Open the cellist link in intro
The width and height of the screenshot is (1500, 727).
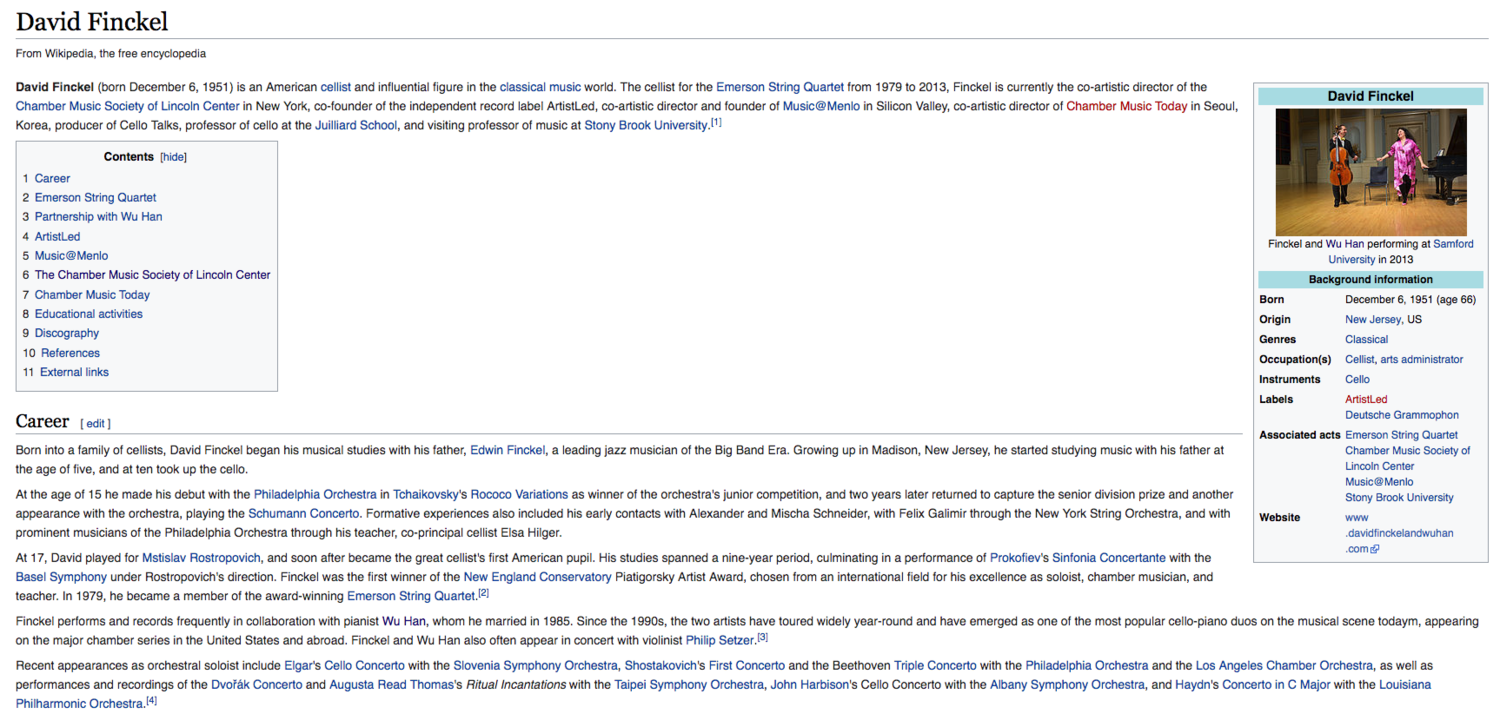pyautogui.click(x=336, y=87)
